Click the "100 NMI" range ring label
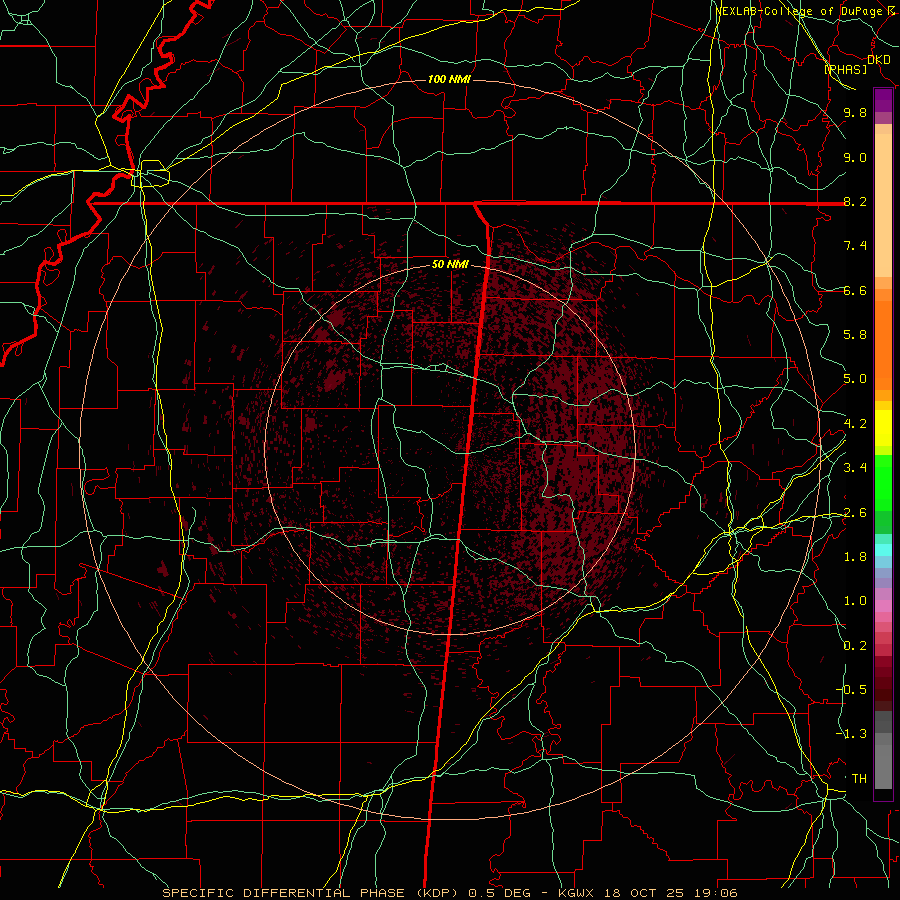This screenshot has width=900, height=900. pyautogui.click(x=449, y=79)
